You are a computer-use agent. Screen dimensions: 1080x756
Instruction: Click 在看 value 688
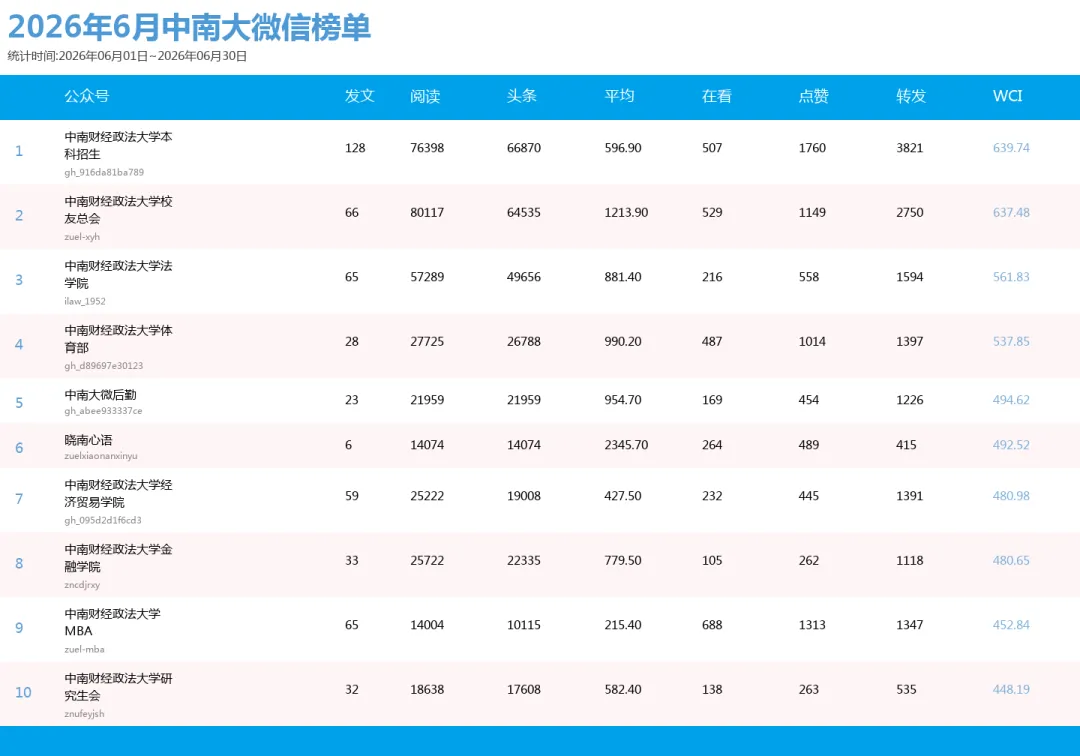coord(712,625)
